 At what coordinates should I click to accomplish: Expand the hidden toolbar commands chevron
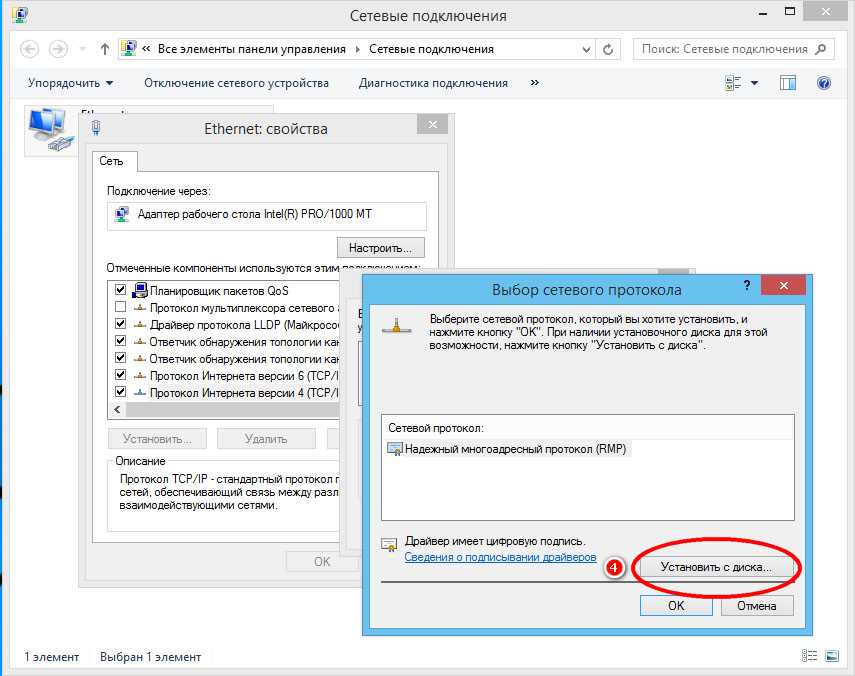(x=535, y=83)
